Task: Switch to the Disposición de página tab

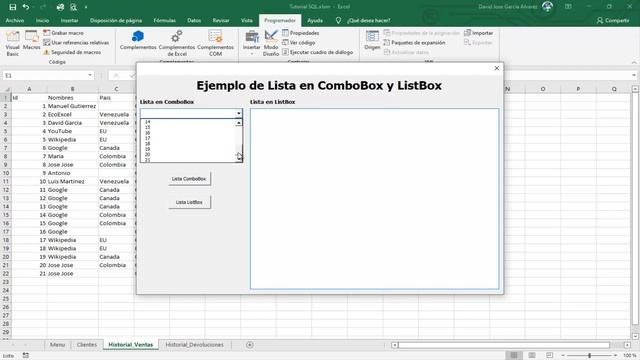Action: (x=116, y=20)
